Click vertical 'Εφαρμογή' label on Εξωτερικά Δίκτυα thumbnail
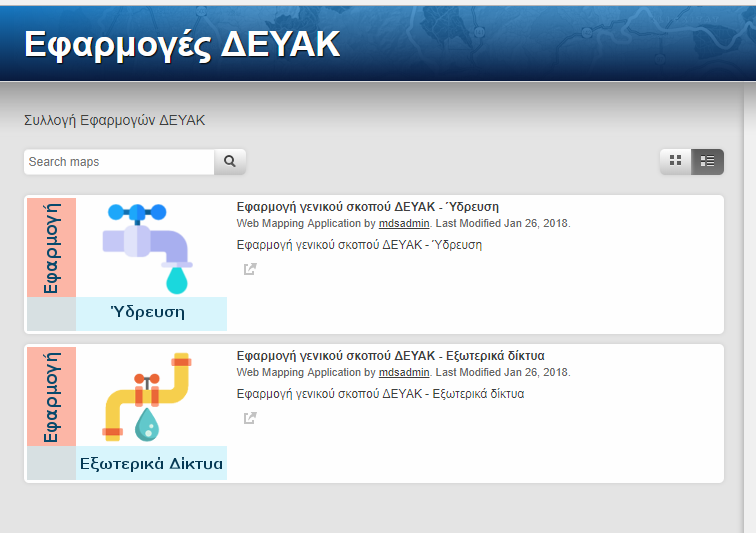The height and width of the screenshot is (533, 756). (51, 396)
